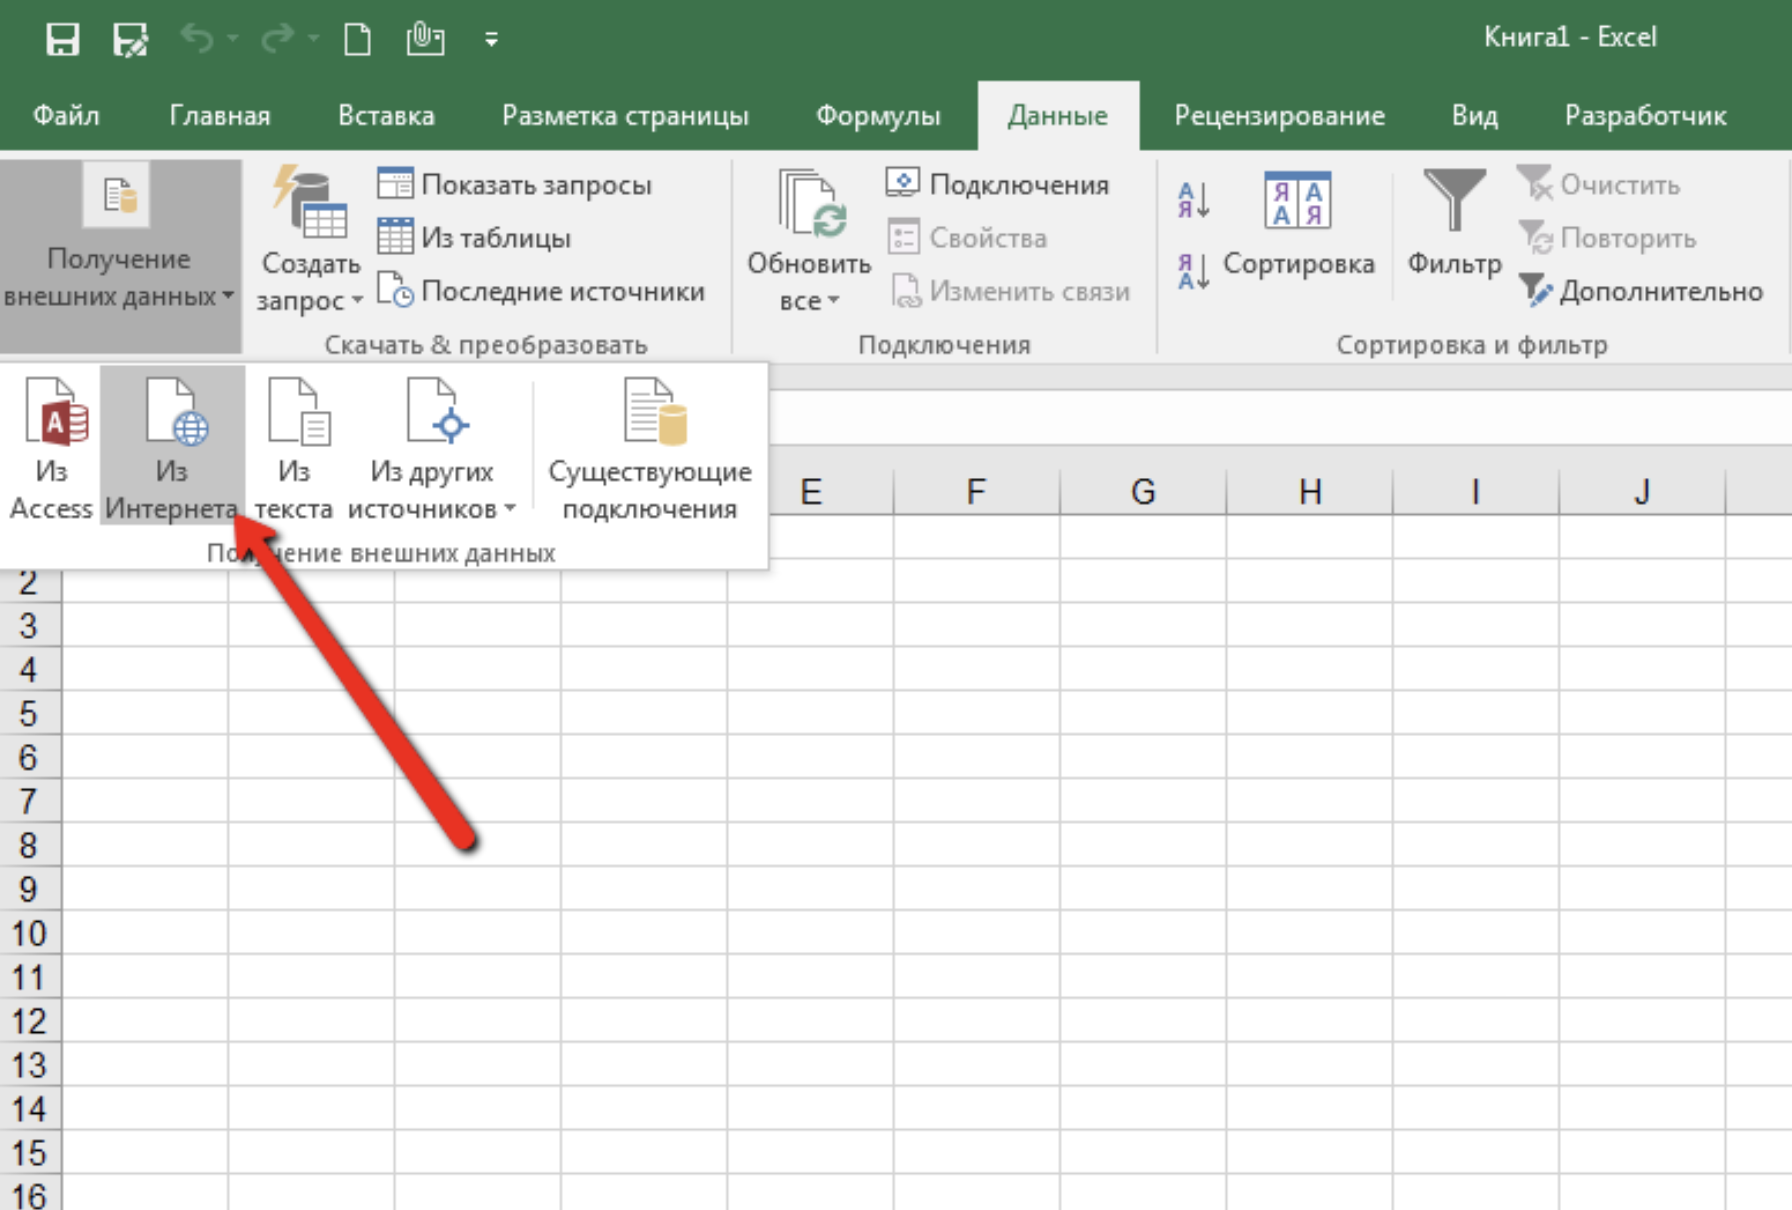Image resolution: width=1792 pixels, height=1210 pixels.
Task: Click Изменить связи
Action: pyautogui.click(x=1010, y=291)
